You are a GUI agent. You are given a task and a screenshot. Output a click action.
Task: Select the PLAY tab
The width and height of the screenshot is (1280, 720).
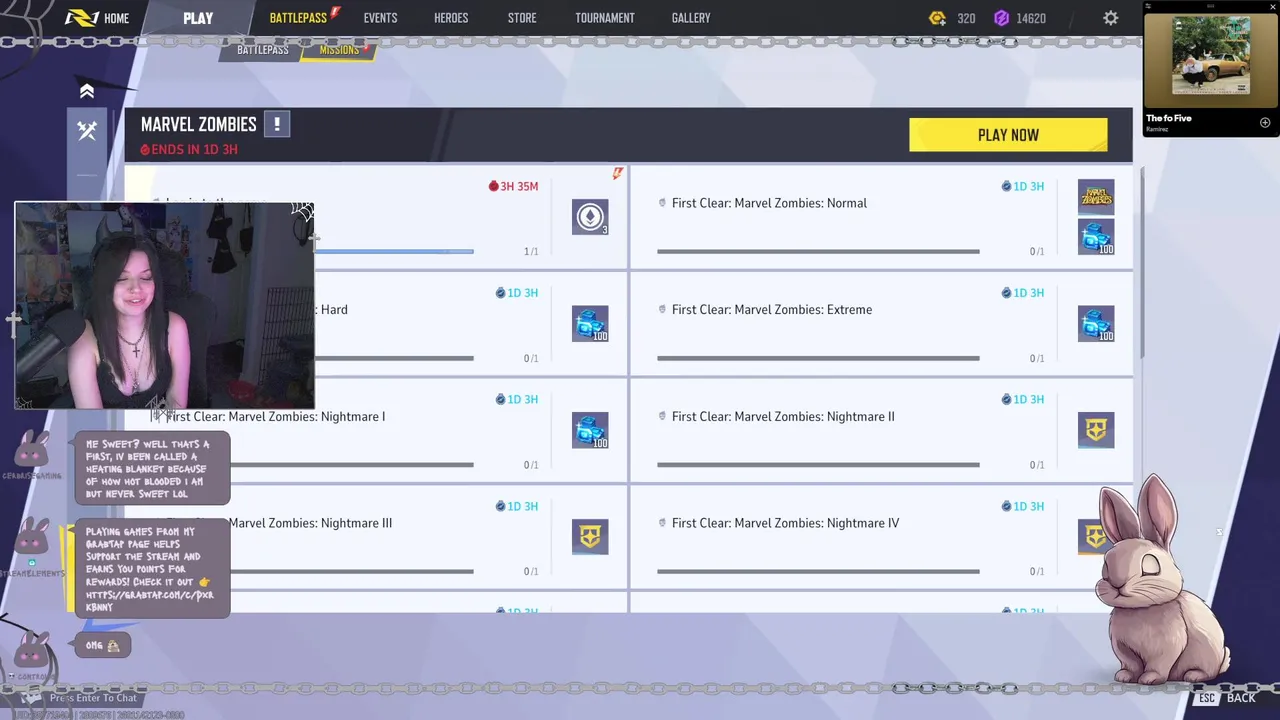click(198, 18)
